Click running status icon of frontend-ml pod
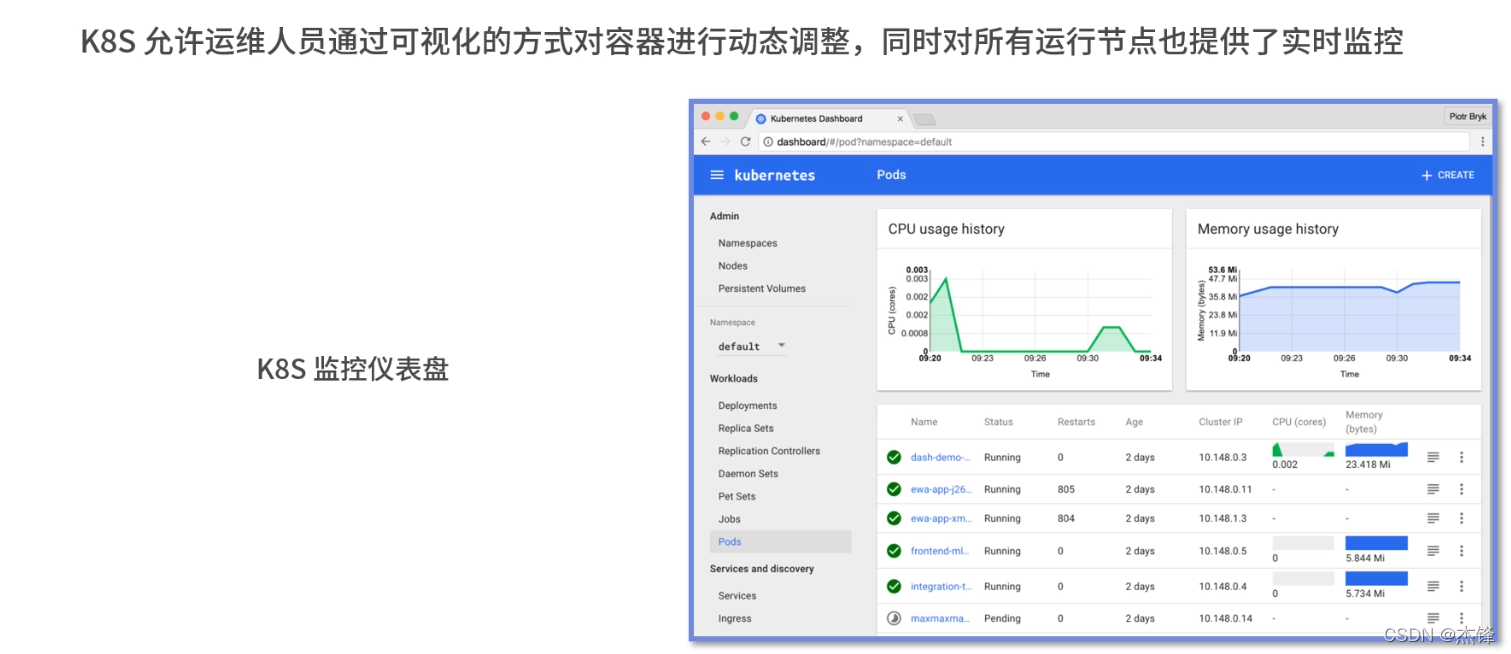 (x=894, y=551)
